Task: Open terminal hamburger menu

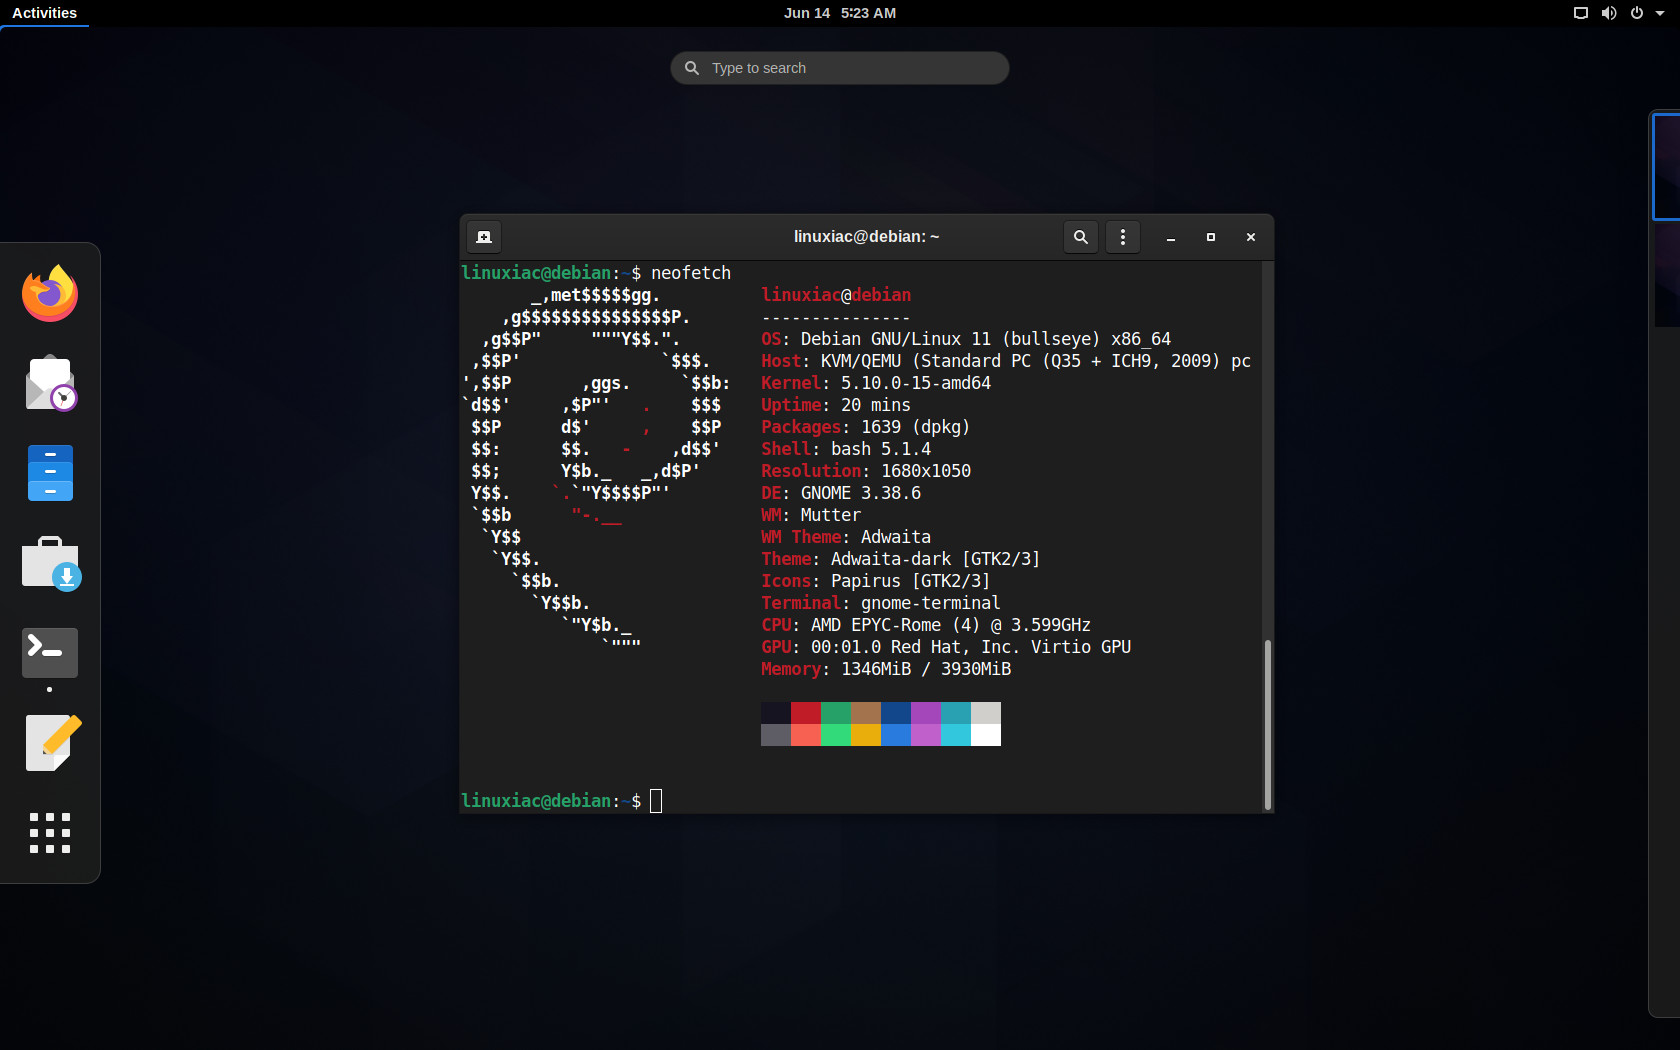Action: (1123, 237)
